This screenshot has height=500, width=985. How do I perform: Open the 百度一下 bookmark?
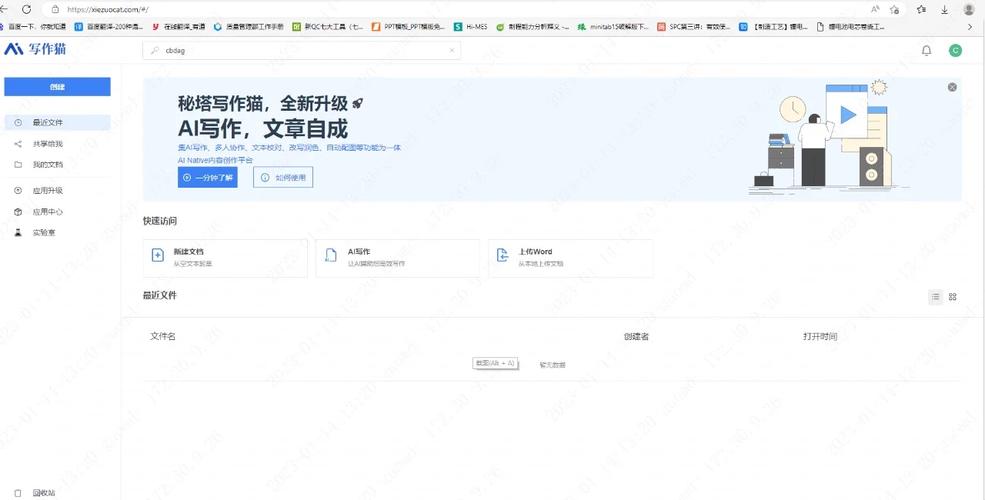click(33, 27)
